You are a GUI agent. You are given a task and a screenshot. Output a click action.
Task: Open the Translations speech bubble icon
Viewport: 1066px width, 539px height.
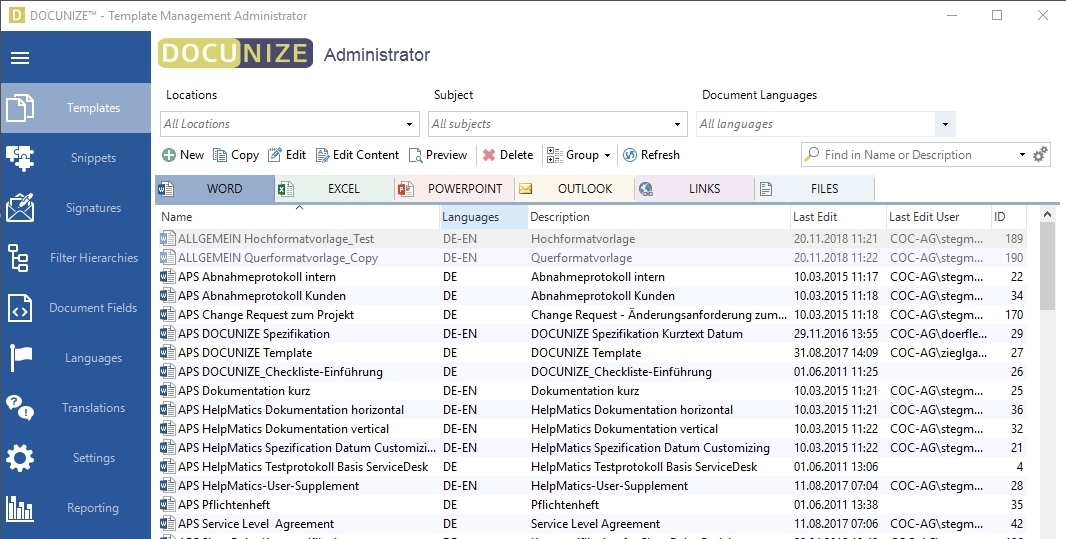tap(20, 408)
